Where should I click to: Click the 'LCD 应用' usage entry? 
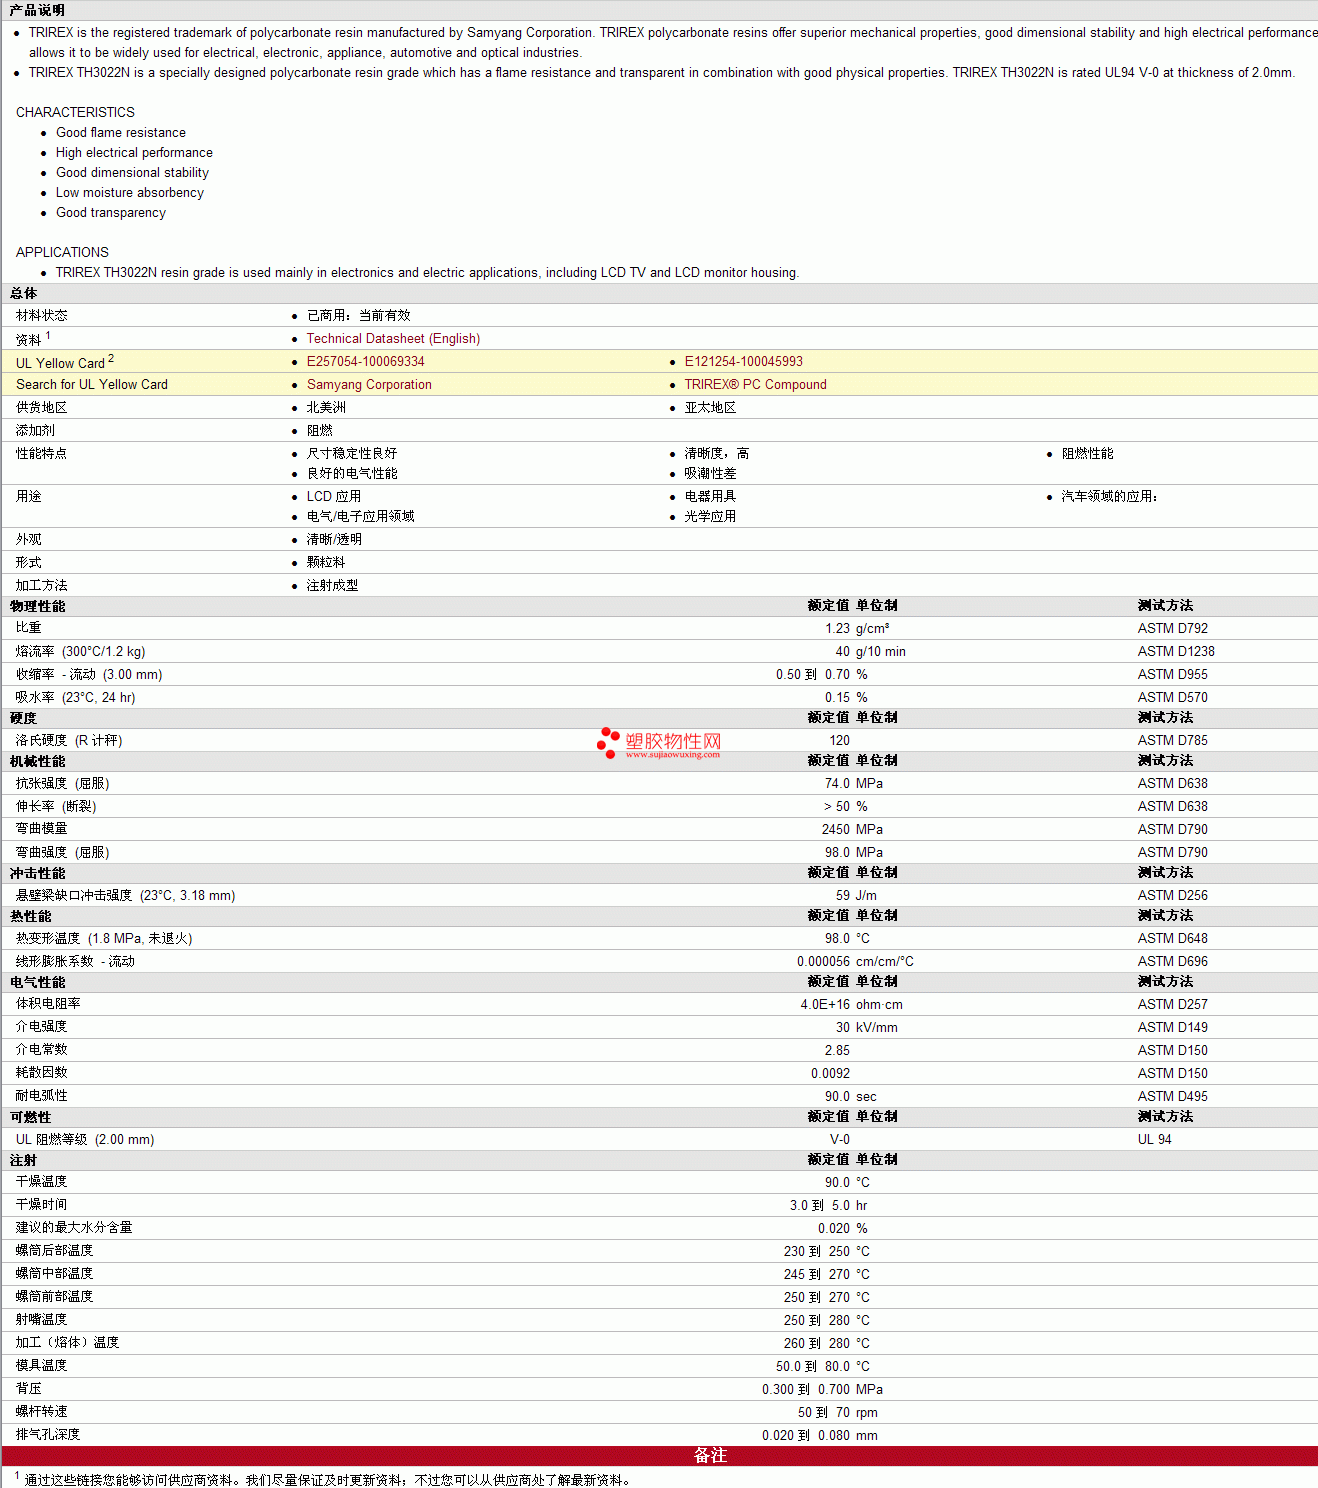click(334, 497)
